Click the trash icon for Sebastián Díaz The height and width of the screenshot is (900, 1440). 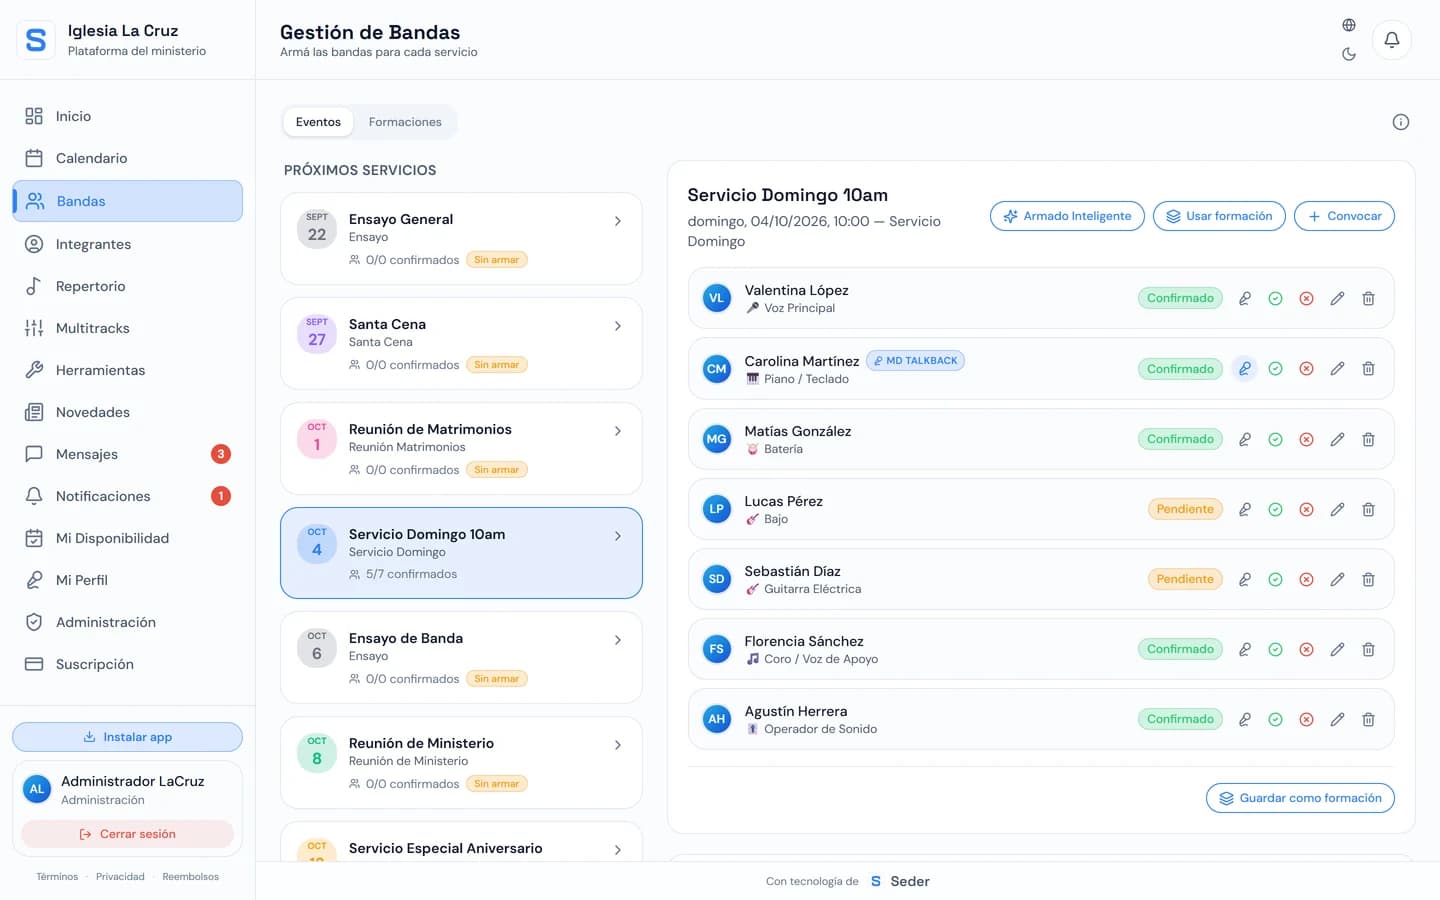pyautogui.click(x=1368, y=579)
